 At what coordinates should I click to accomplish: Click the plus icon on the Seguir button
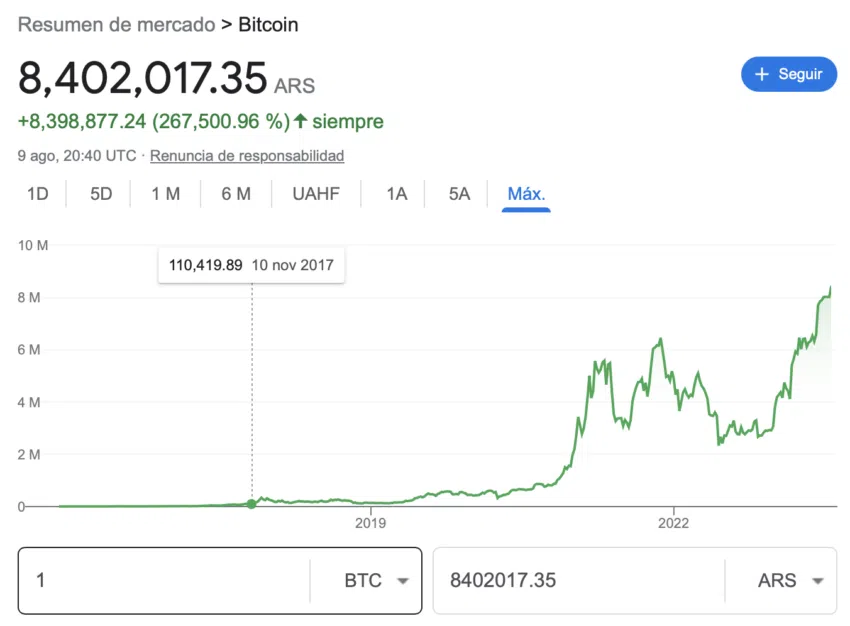(x=761, y=74)
